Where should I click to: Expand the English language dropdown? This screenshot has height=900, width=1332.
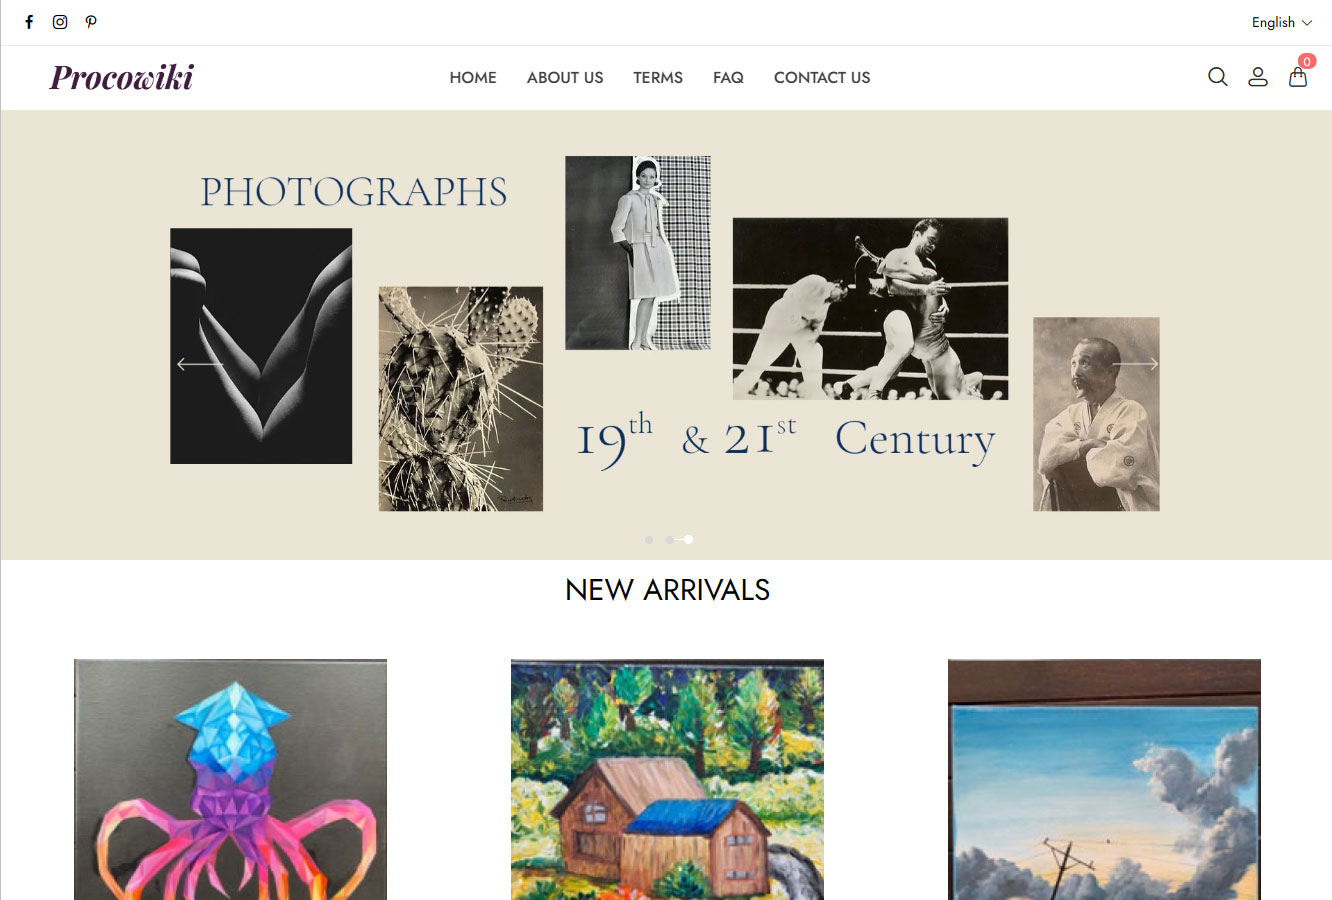1281,22
